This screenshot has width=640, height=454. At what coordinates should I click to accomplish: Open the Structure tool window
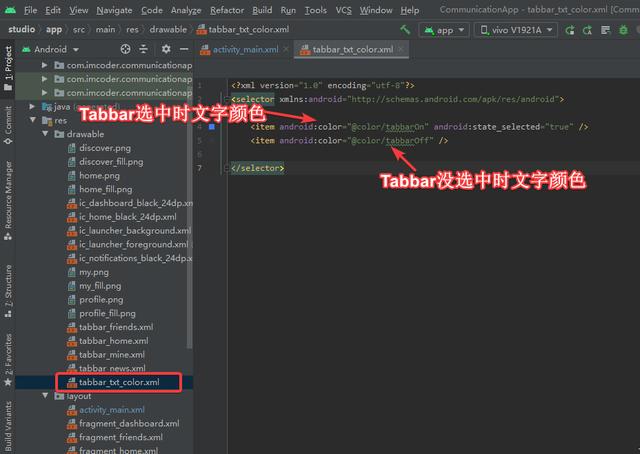[8, 291]
